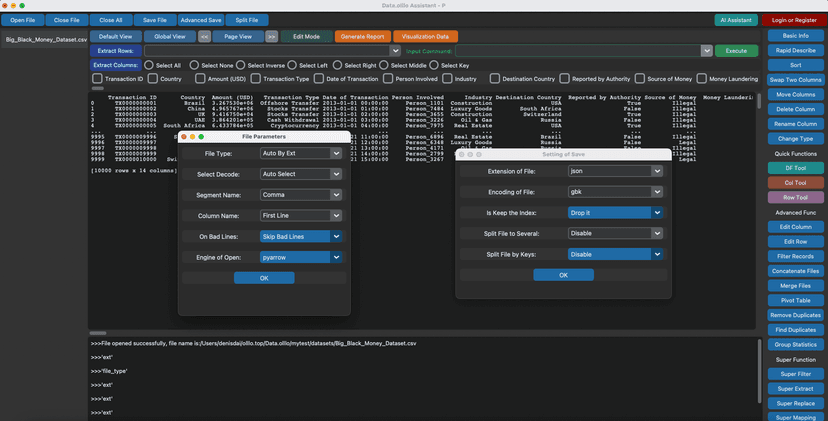Image resolution: width=828 pixels, height=421 pixels.
Task: Open the Row Tool
Action: coord(795,198)
